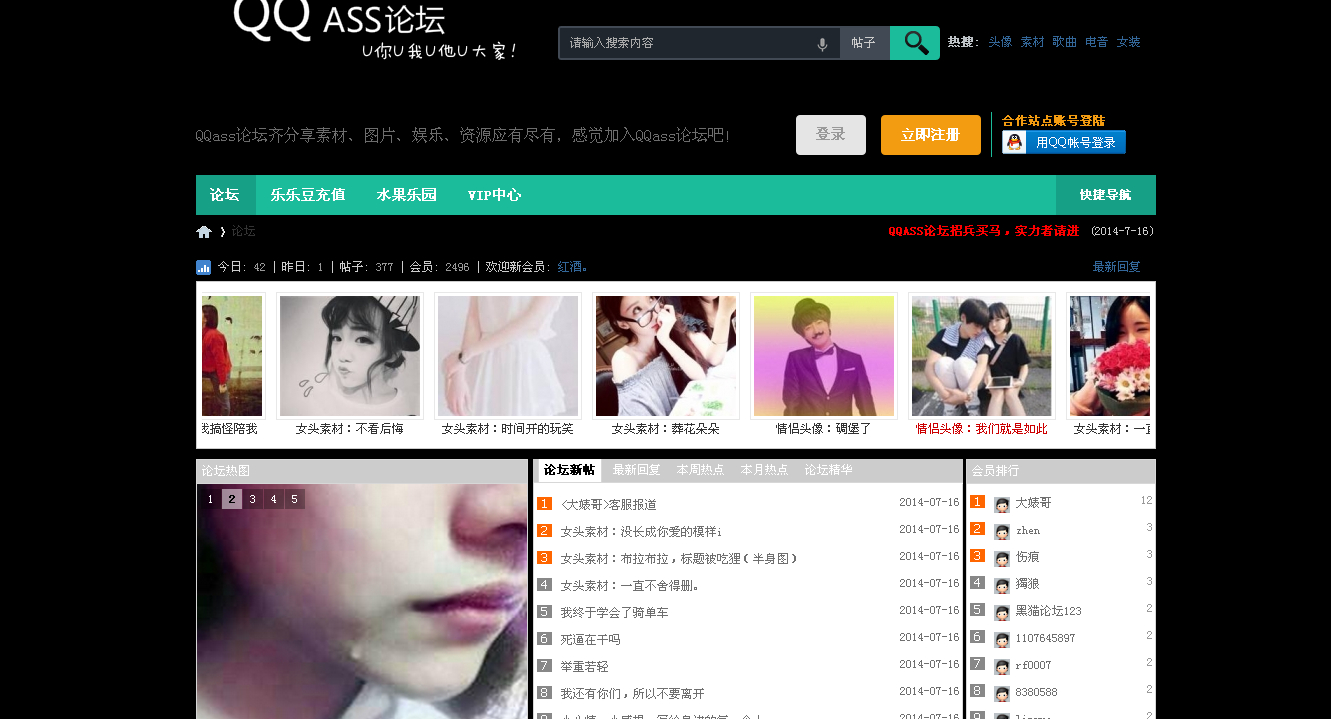Focus the search input field
The height and width of the screenshot is (719, 1331).
[690, 43]
